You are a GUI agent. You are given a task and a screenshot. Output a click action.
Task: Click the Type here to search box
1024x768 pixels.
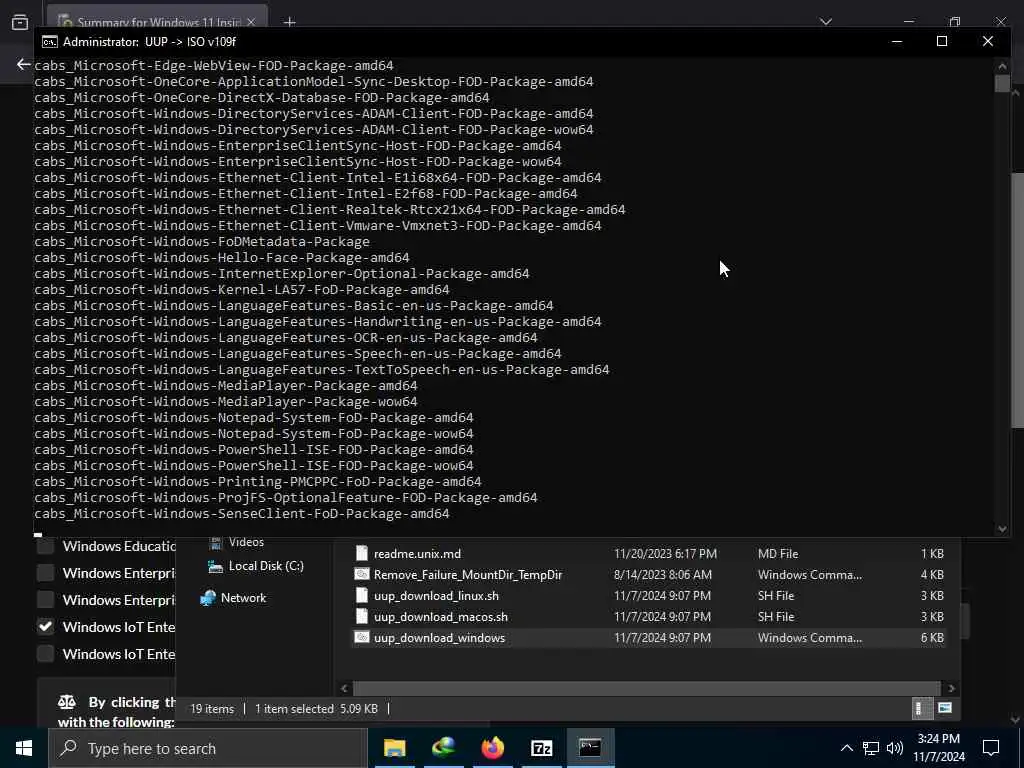coord(208,748)
